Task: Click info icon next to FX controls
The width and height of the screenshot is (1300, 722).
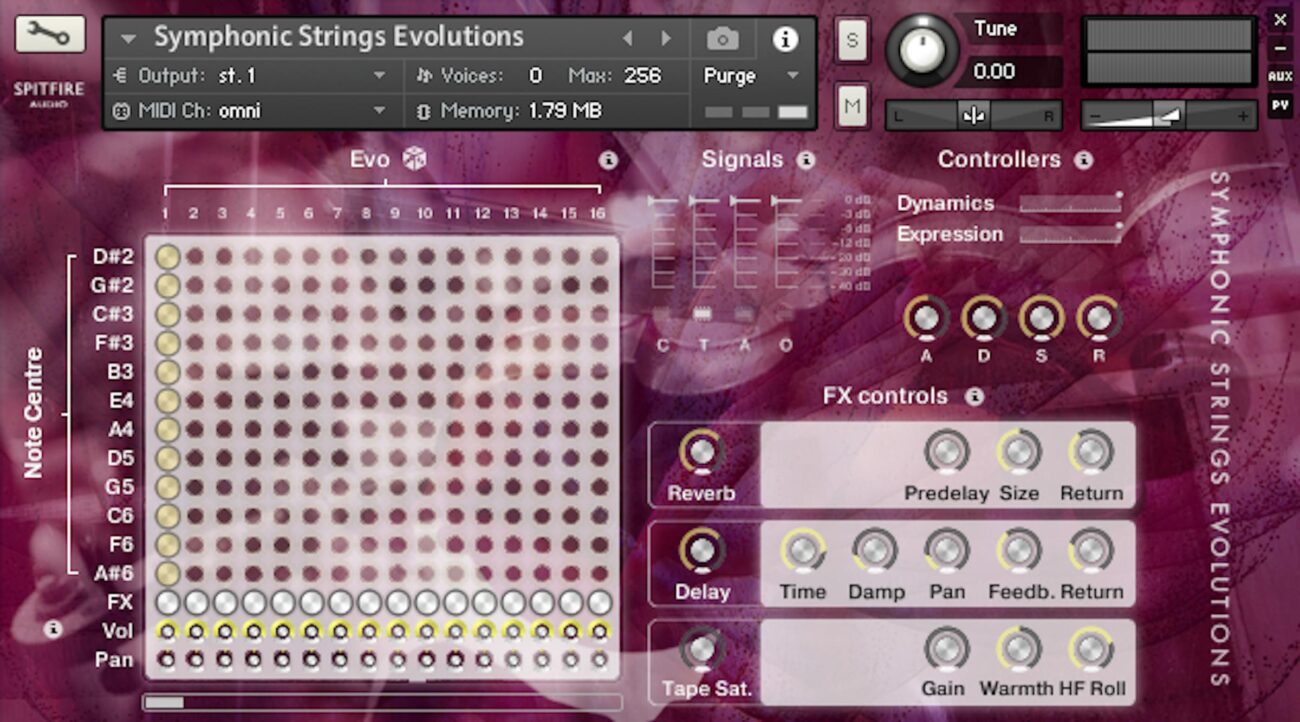Action: pos(974,397)
